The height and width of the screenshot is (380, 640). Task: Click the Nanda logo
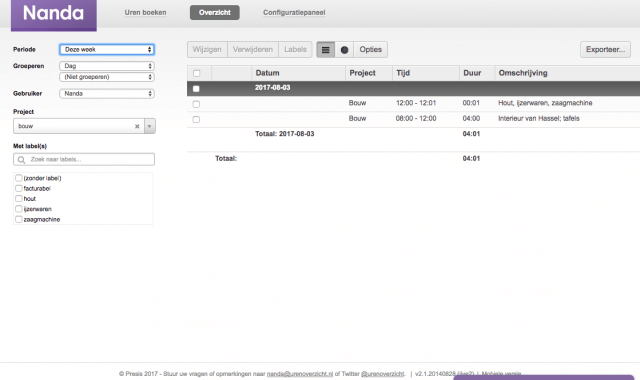[x=53, y=15]
